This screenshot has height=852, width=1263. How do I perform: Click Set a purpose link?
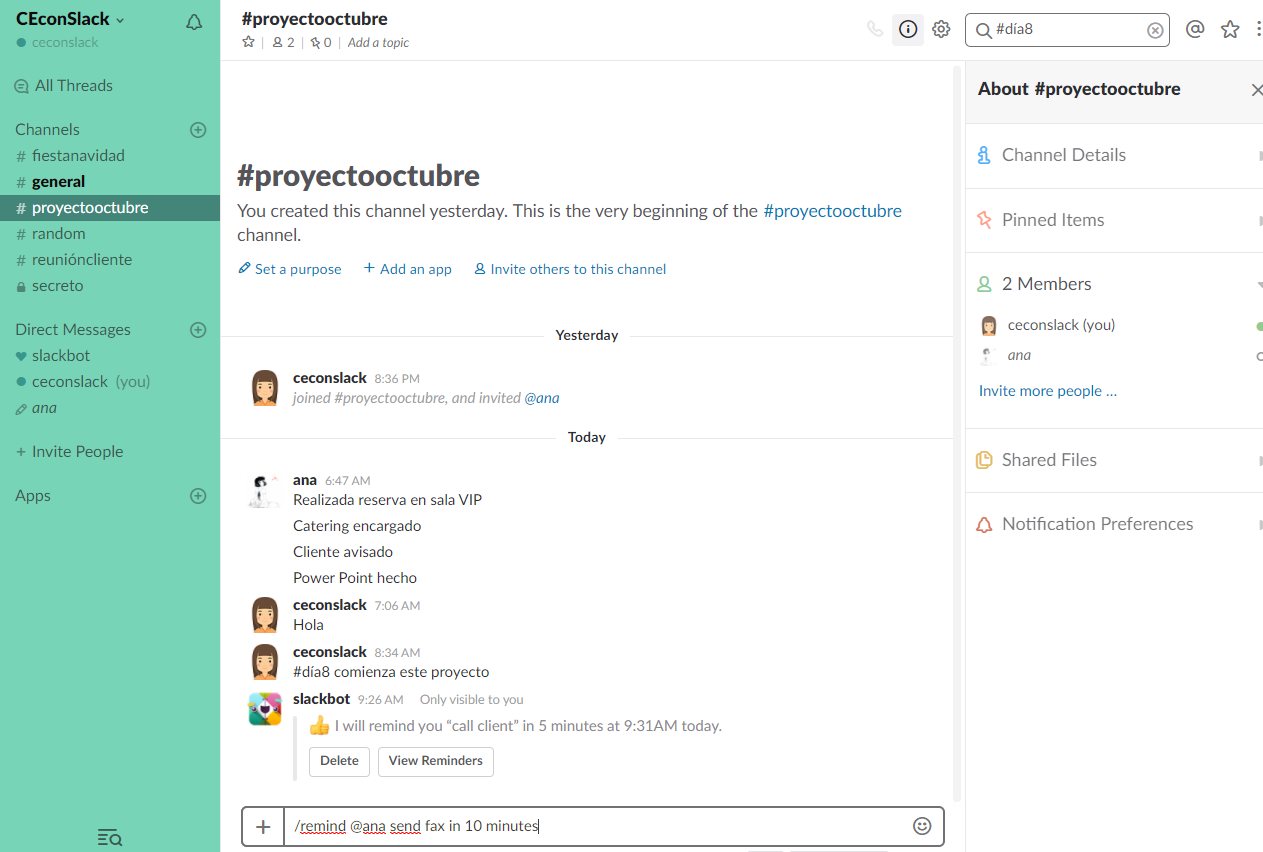coord(290,269)
